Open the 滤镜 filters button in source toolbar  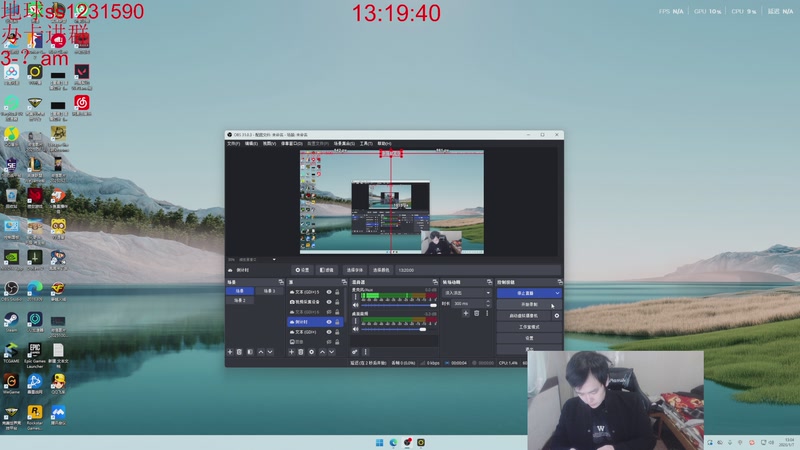327,270
